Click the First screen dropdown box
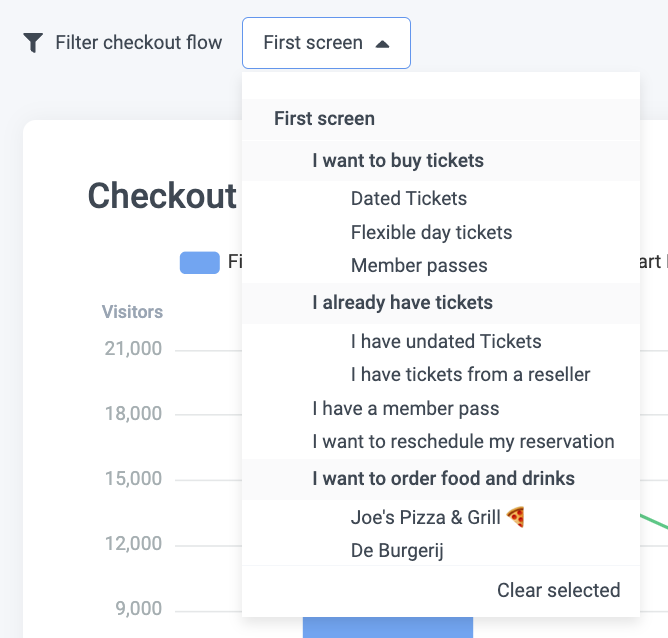Viewport: 668px width, 638px height. tap(313, 43)
